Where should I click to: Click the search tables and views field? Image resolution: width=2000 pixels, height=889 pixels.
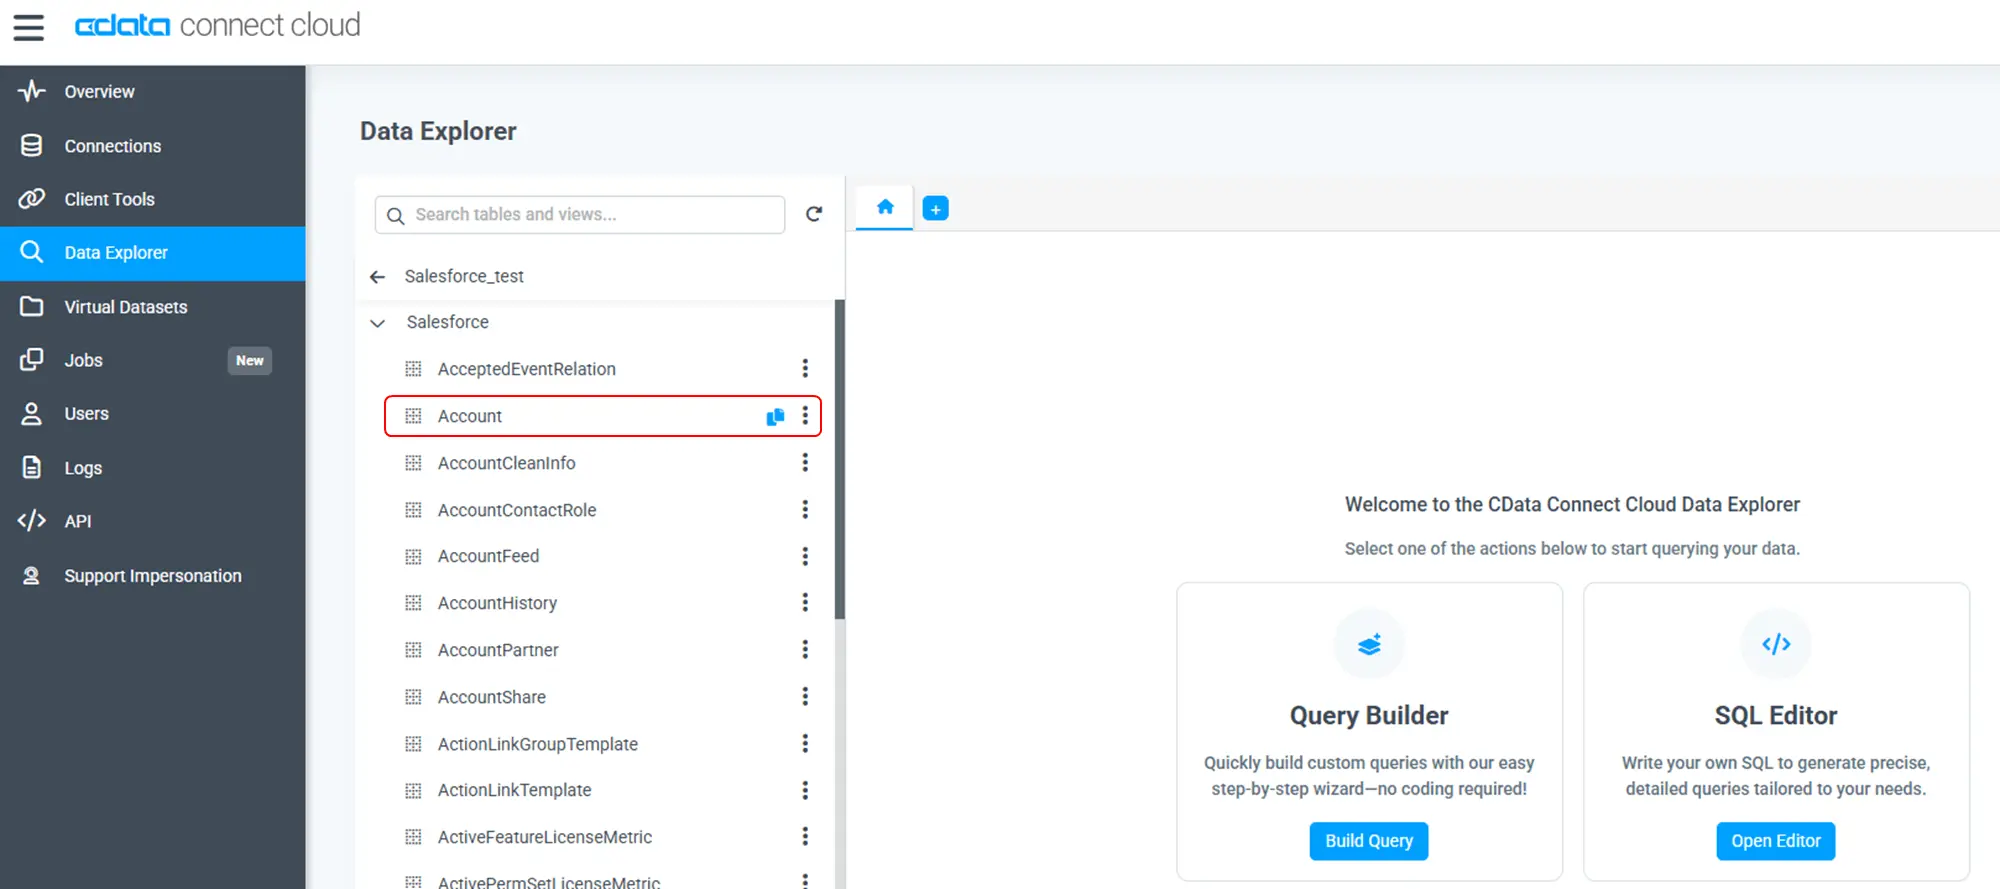click(580, 215)
